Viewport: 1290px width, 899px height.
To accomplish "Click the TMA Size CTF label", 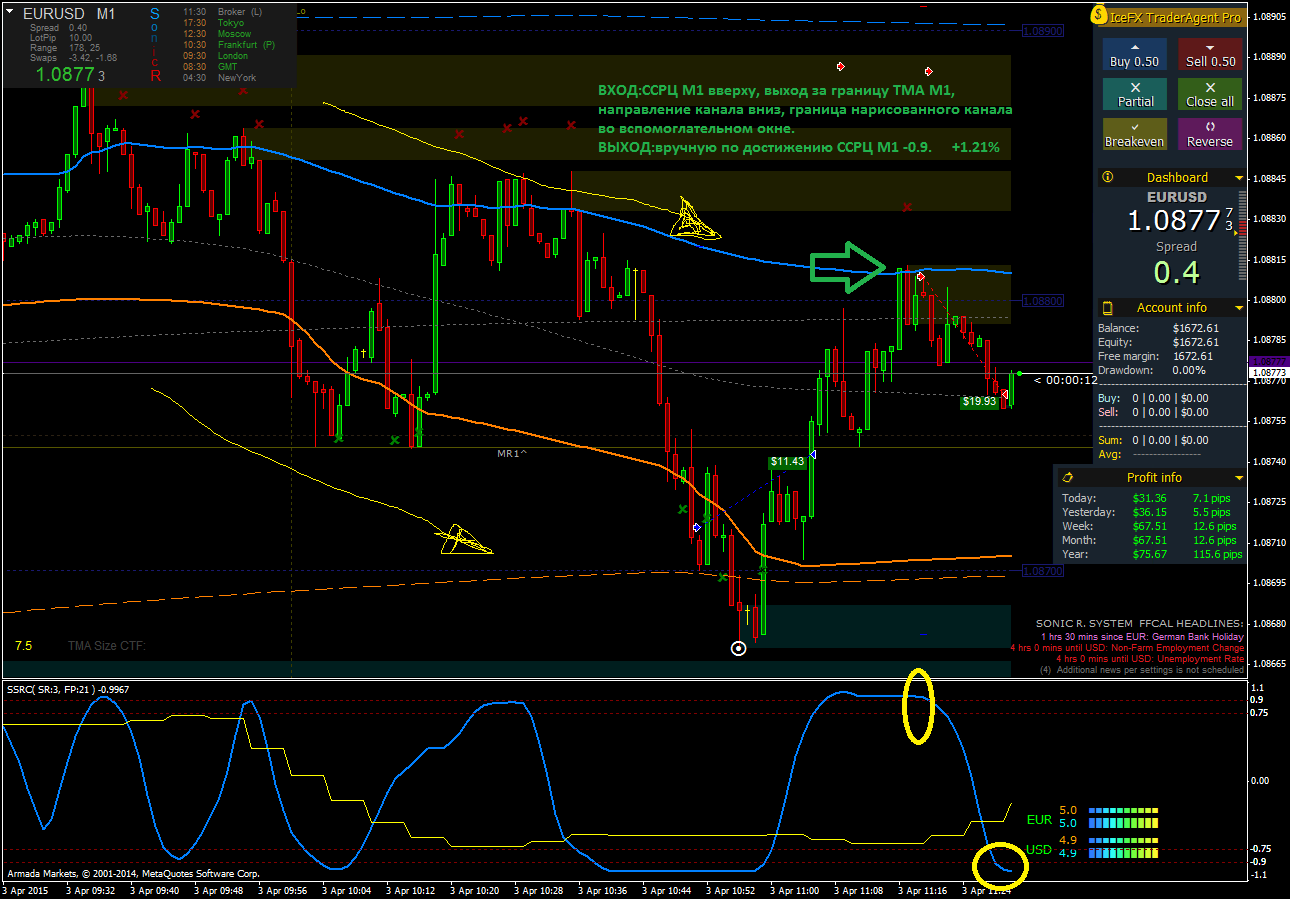I will [x=107, y=646].
